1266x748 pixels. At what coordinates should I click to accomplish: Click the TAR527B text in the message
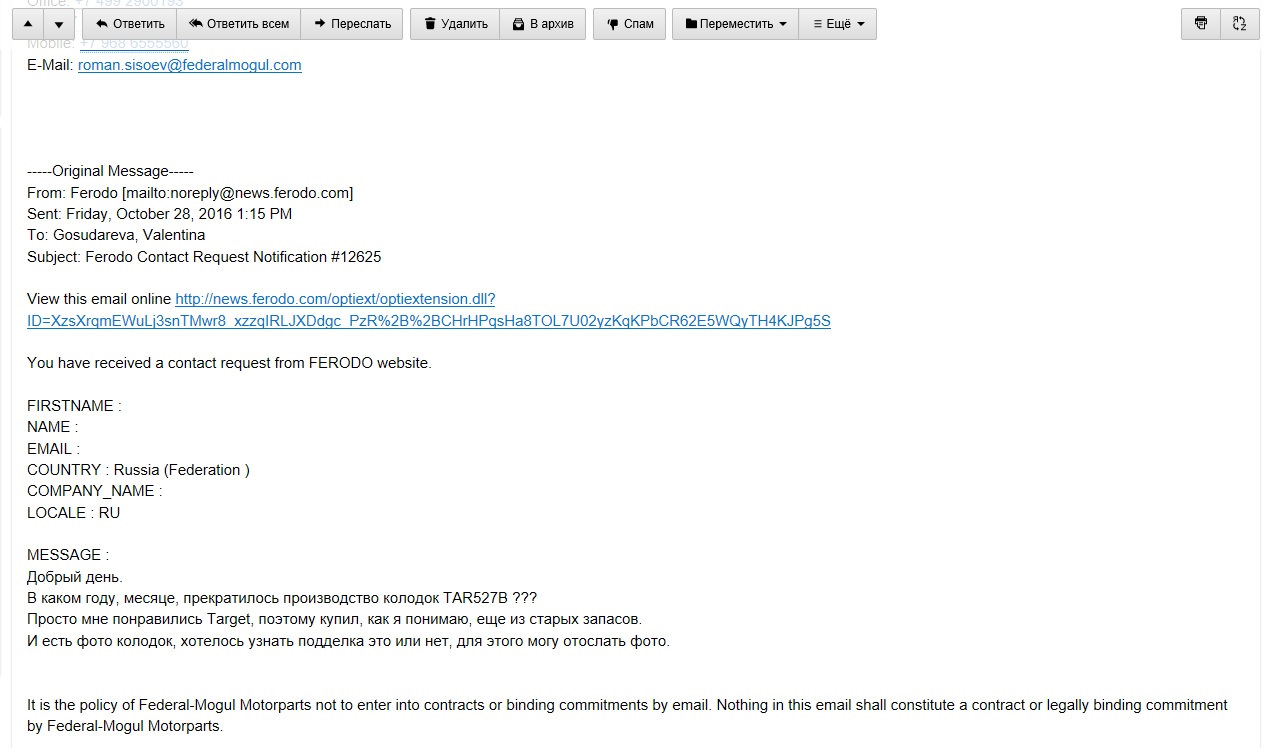pos(474,598)
